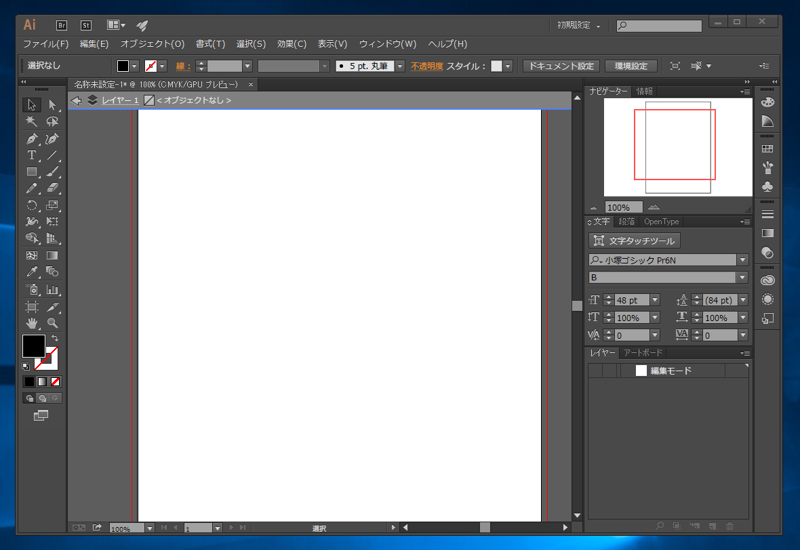Click the large black fill swatch
Screen dimensions: 800x550
34,346
